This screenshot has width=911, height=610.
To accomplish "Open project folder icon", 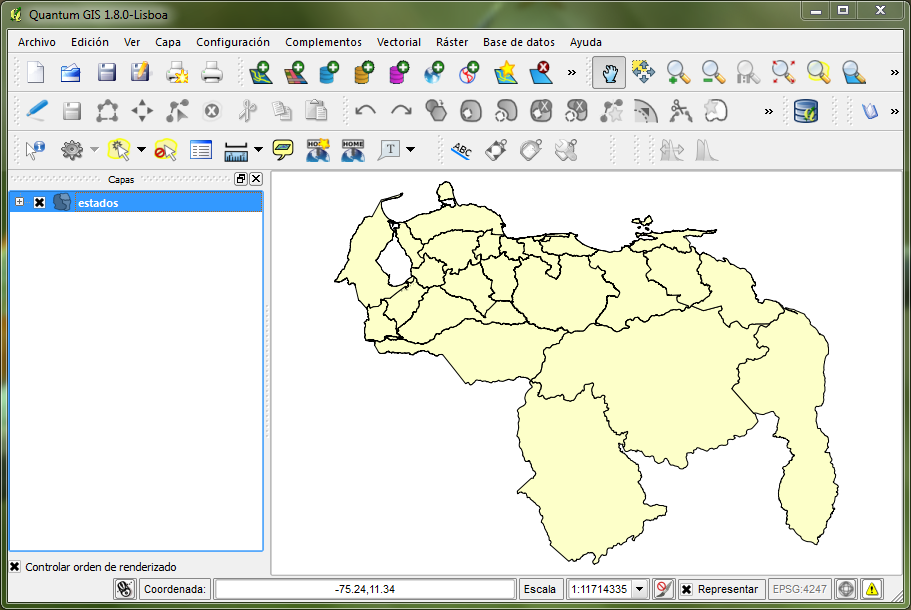I will 70,73.
